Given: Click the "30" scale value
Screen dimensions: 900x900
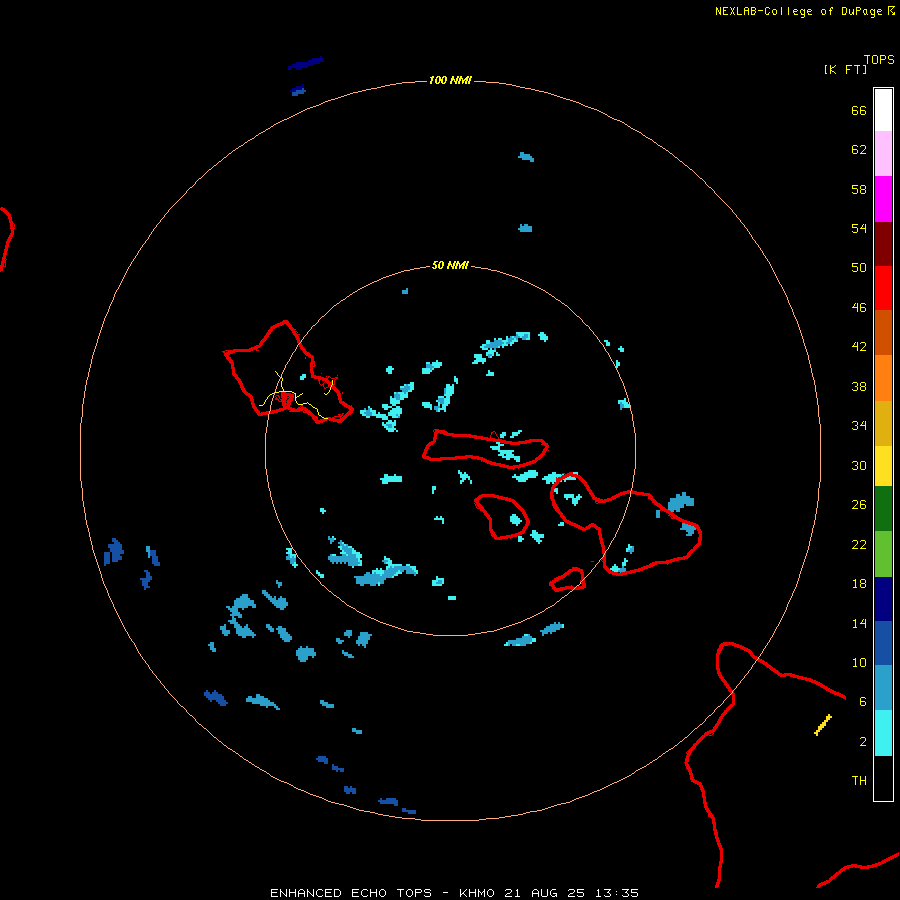Looking at the screenshot, I should click(x=859, y=465).
